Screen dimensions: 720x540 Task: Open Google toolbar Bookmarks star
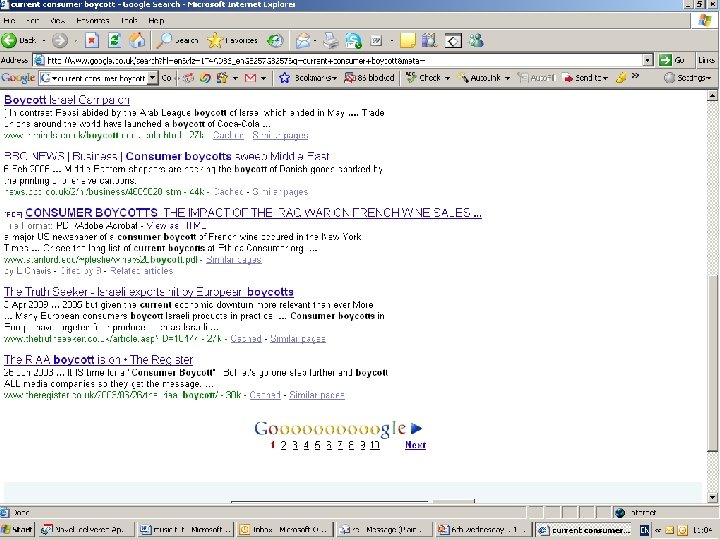pos(308,78)
